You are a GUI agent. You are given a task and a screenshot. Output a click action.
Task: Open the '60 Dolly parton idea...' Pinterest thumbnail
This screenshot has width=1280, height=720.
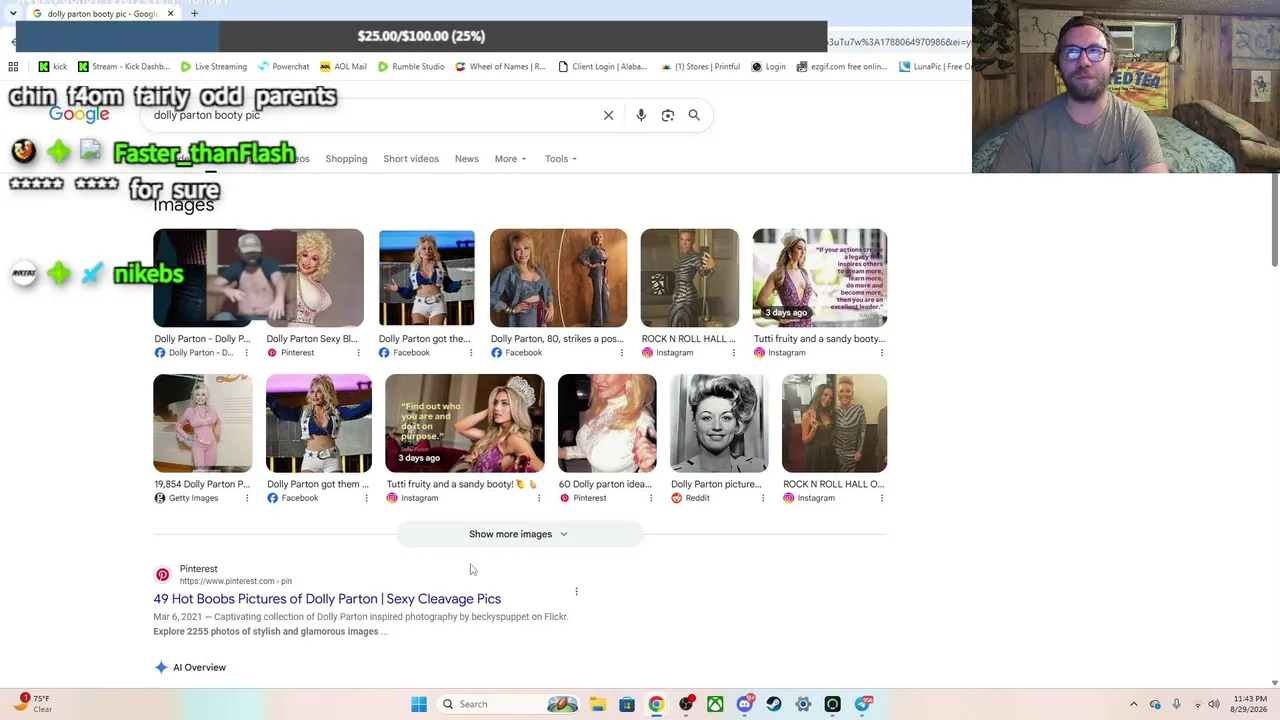(x=607, y=423)
